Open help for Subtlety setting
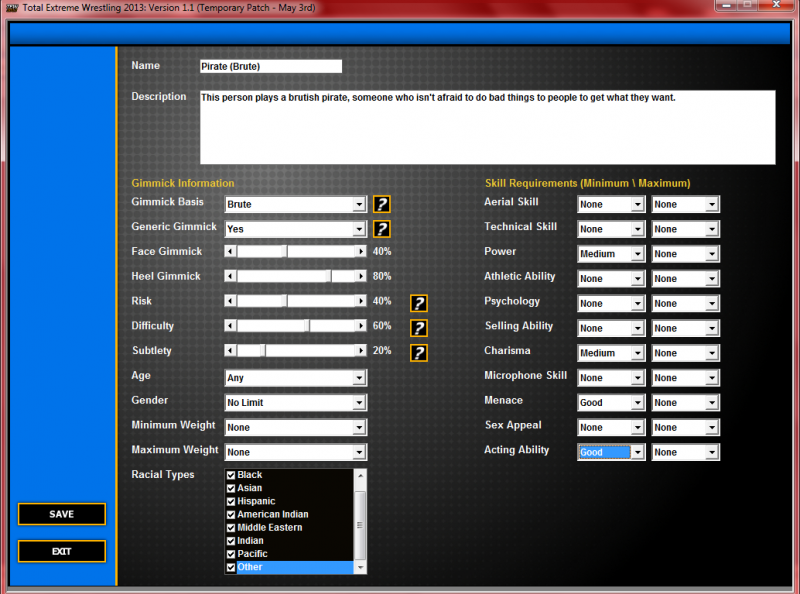This screenshot has width=800, height=594. [x=419, y=353]
